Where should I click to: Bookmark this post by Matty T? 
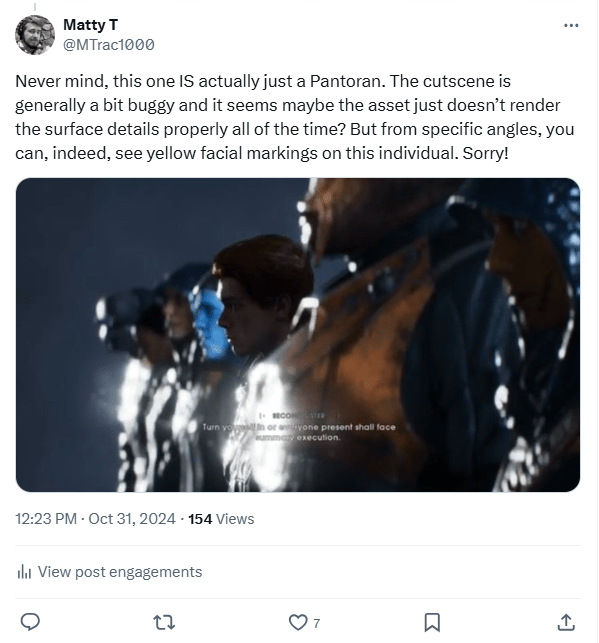(x=432, y=622)
